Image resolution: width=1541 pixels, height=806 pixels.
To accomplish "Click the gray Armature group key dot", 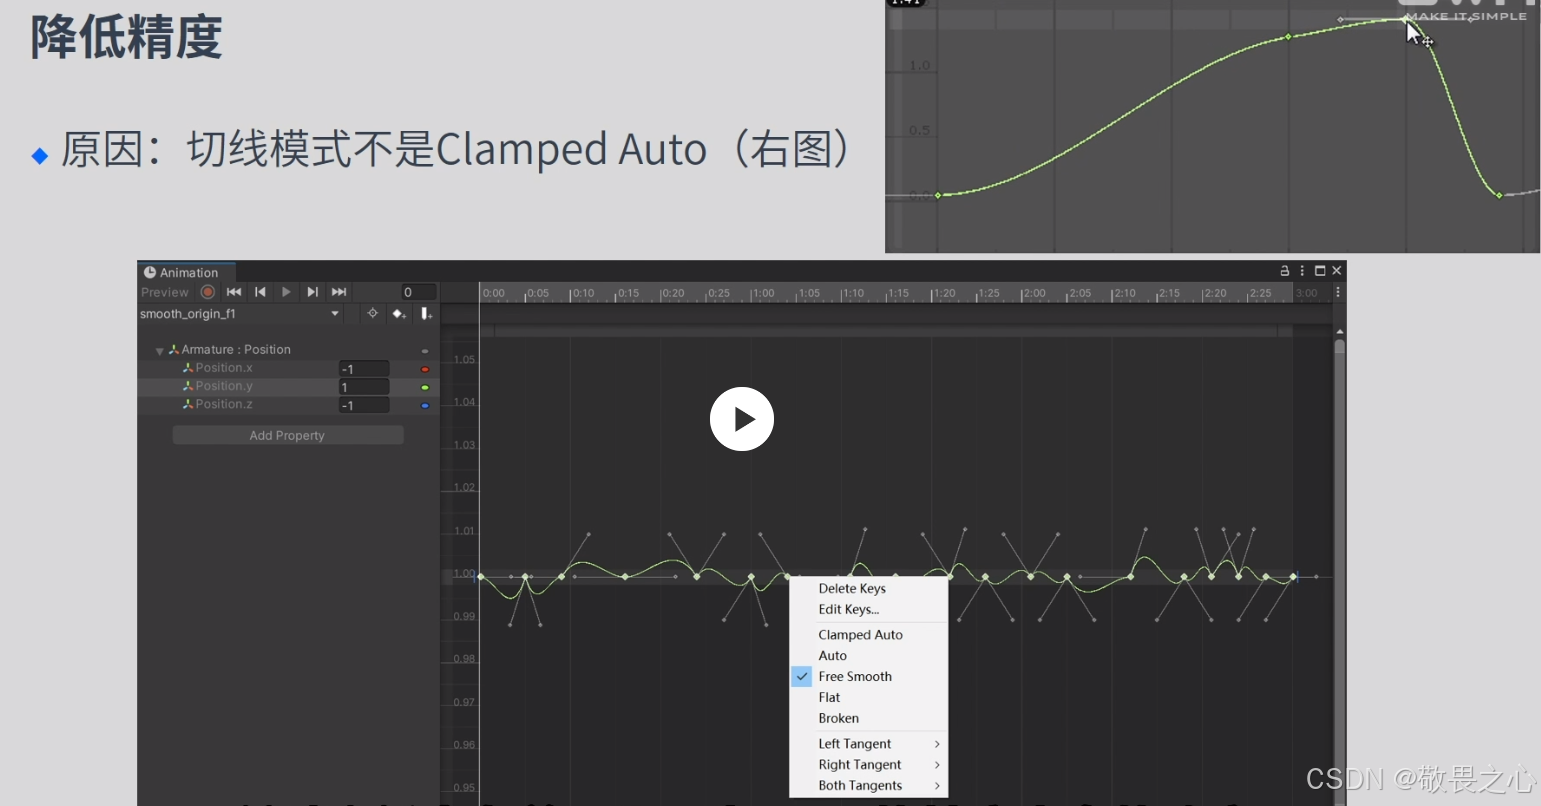I will [x=425, y=351].
